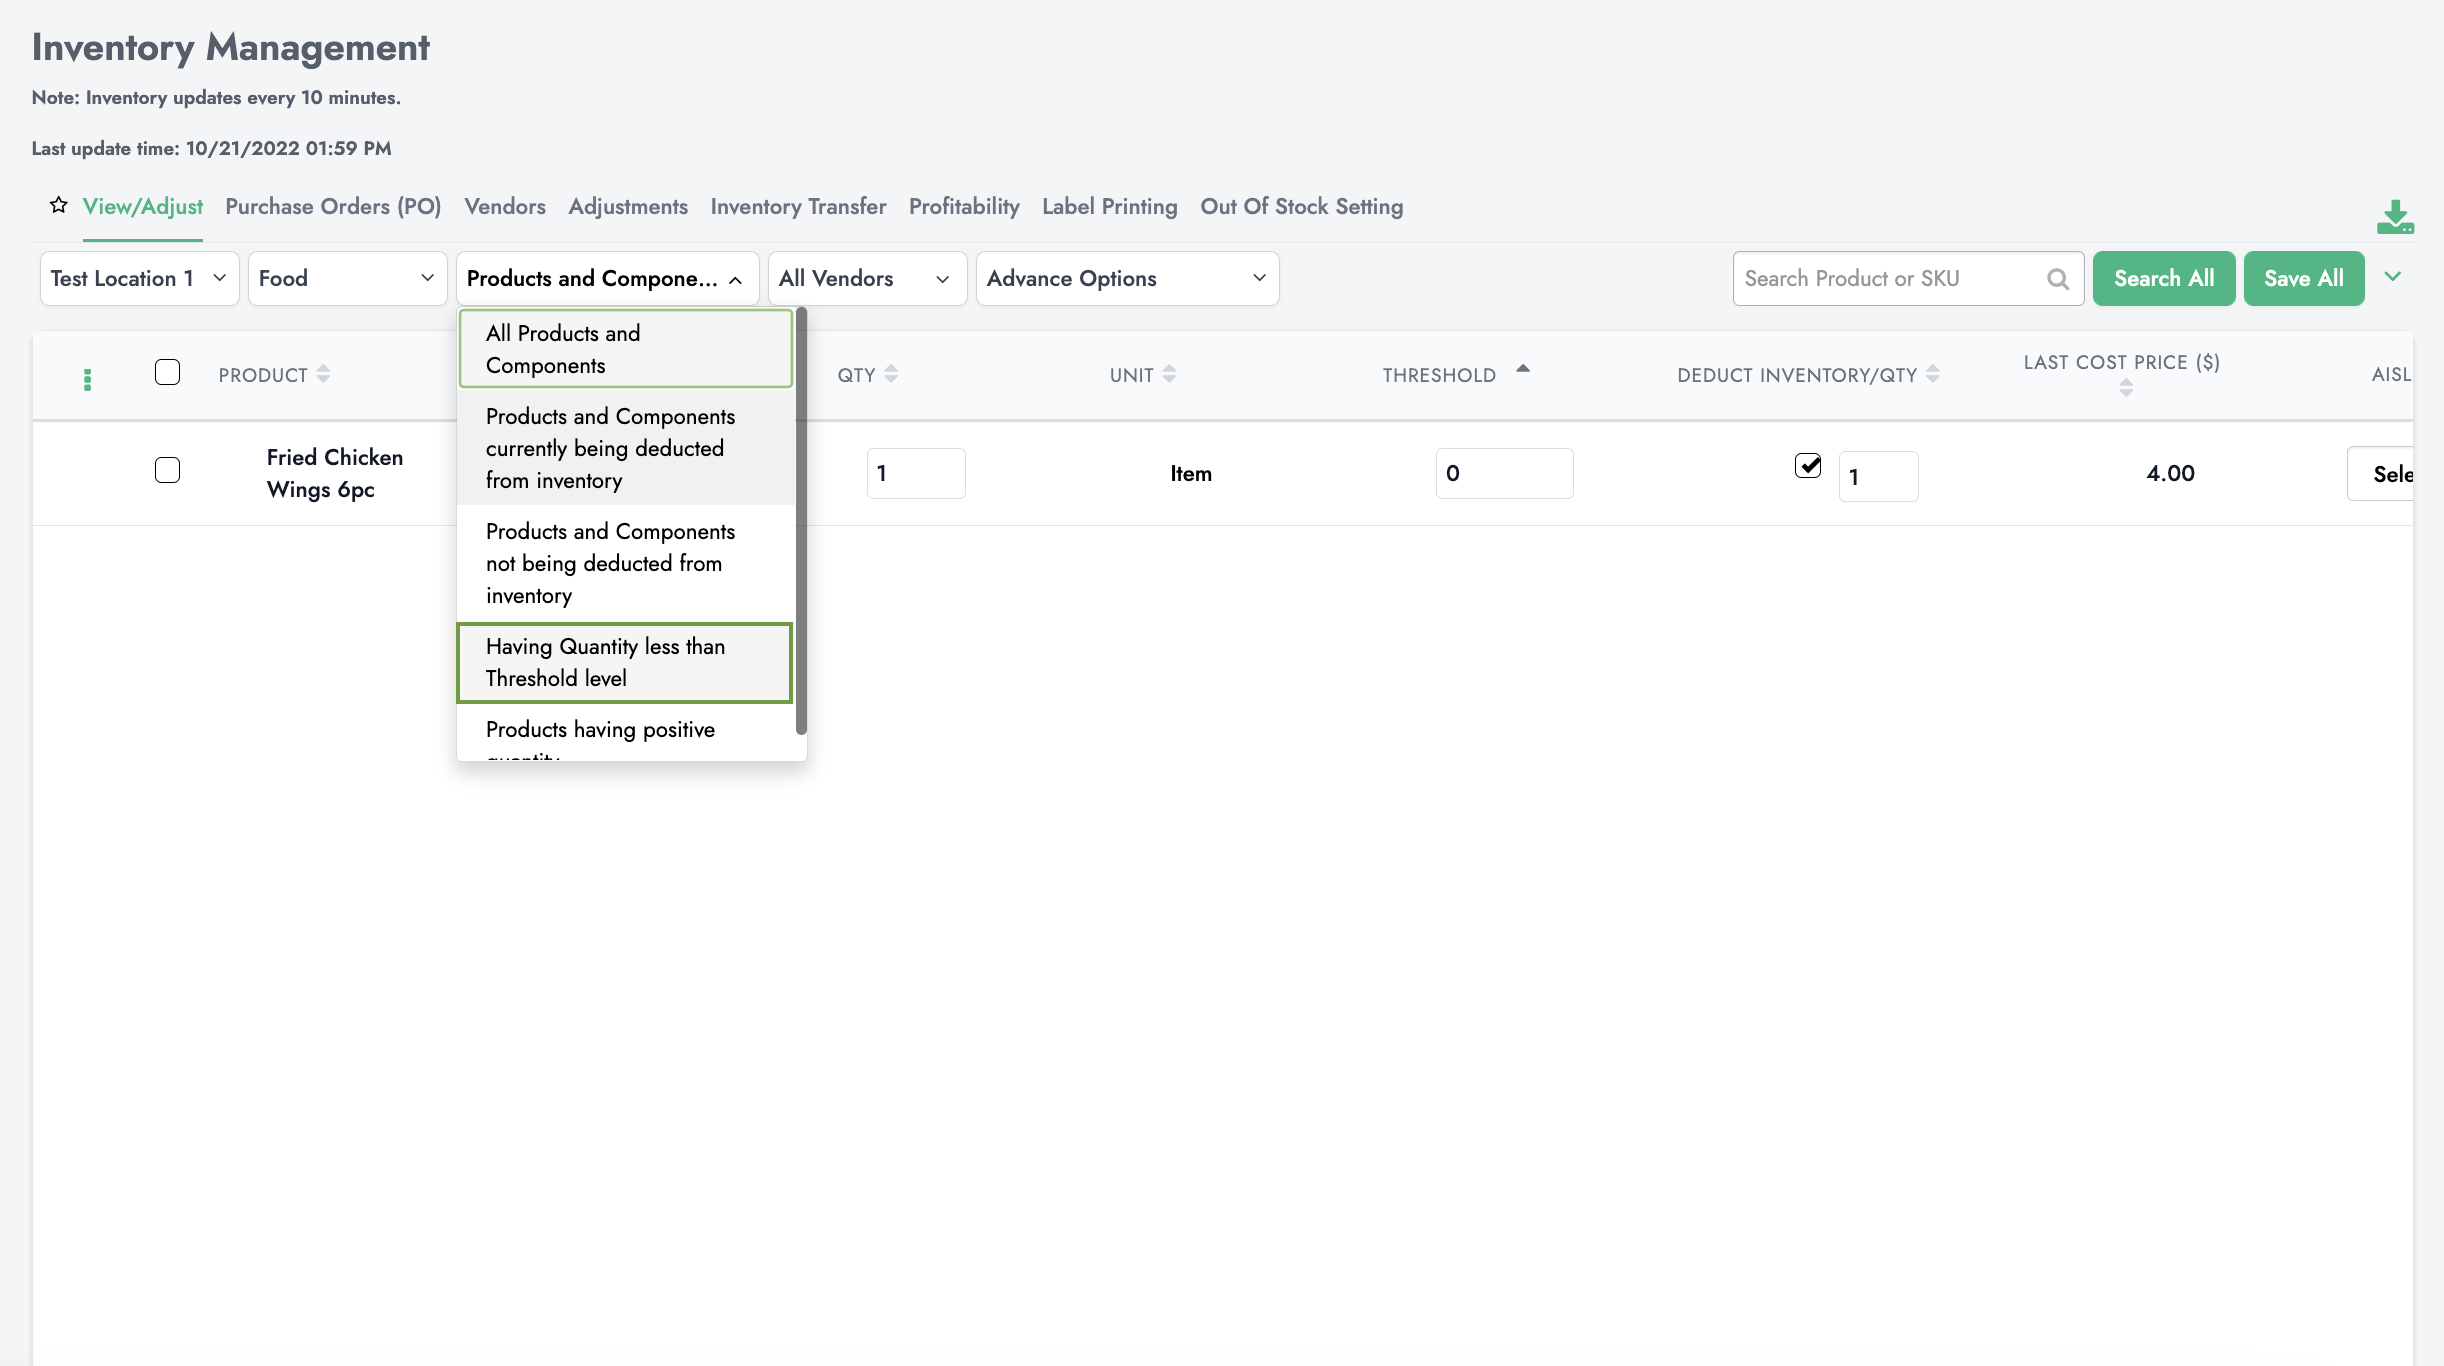Sort by the Product column arrows

[323, 374]
